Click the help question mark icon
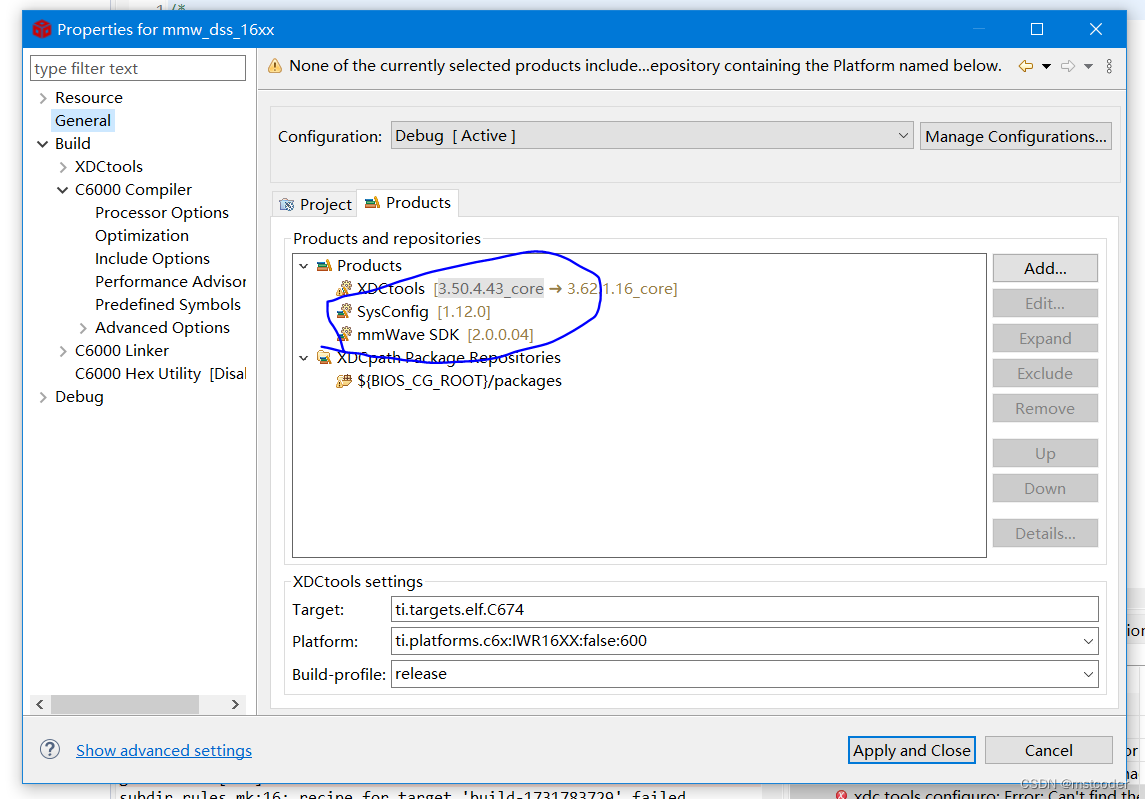This screenshot has width=1145, height=799. (50, 749)
